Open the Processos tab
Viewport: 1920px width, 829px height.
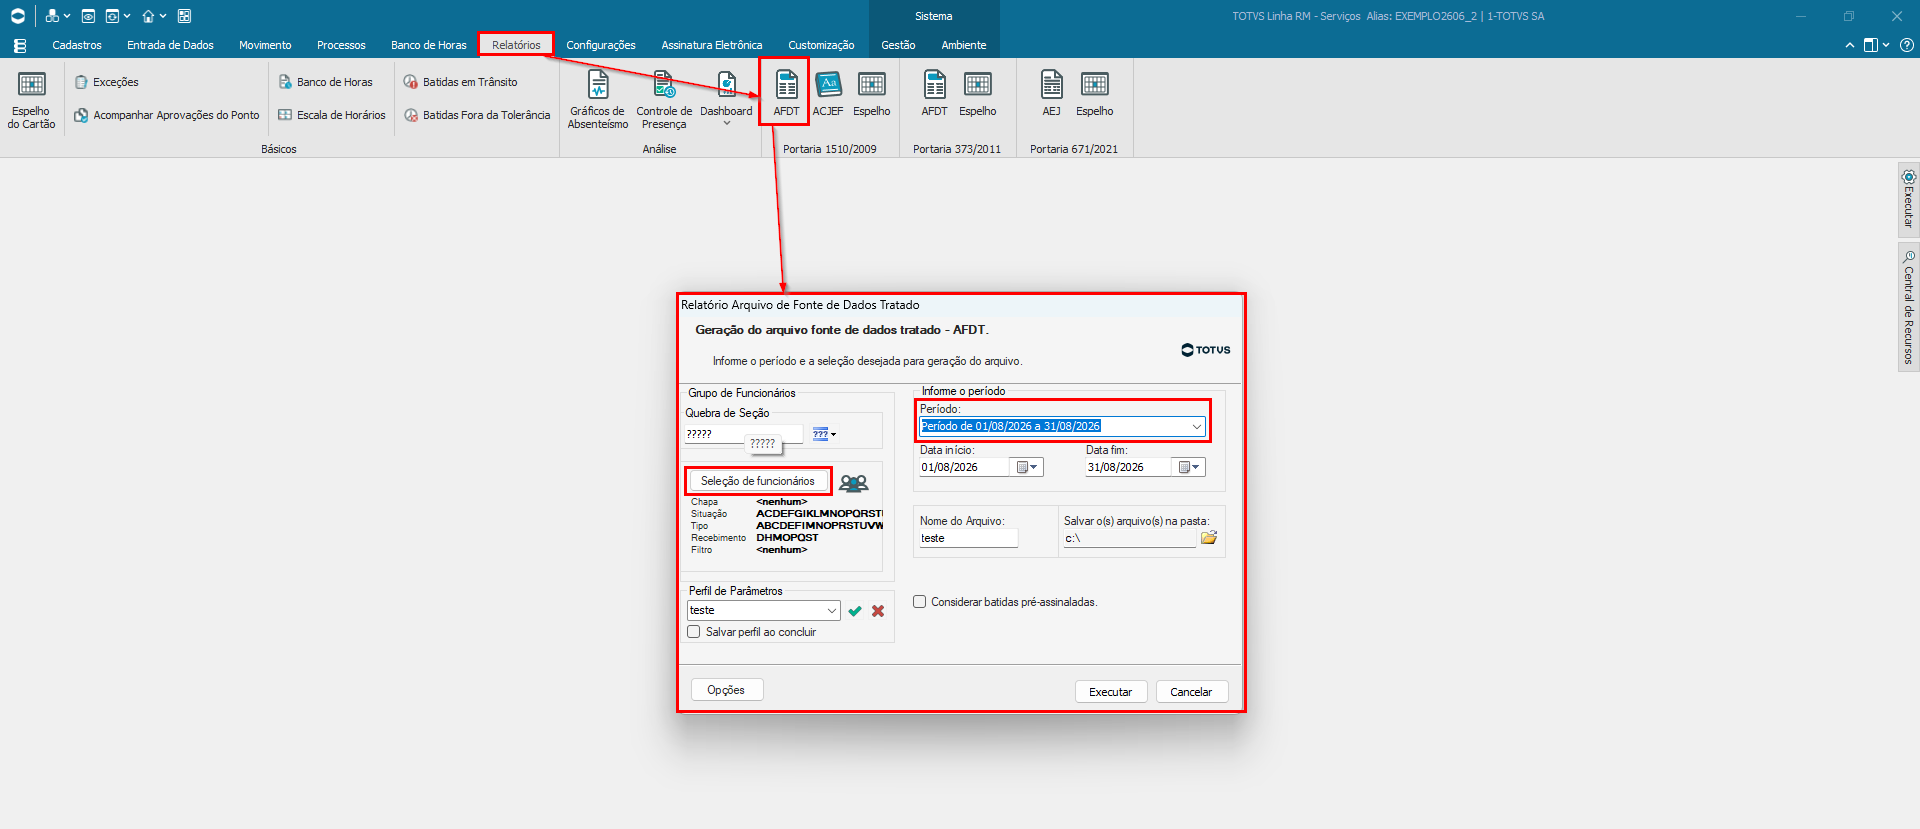point(341,45)
